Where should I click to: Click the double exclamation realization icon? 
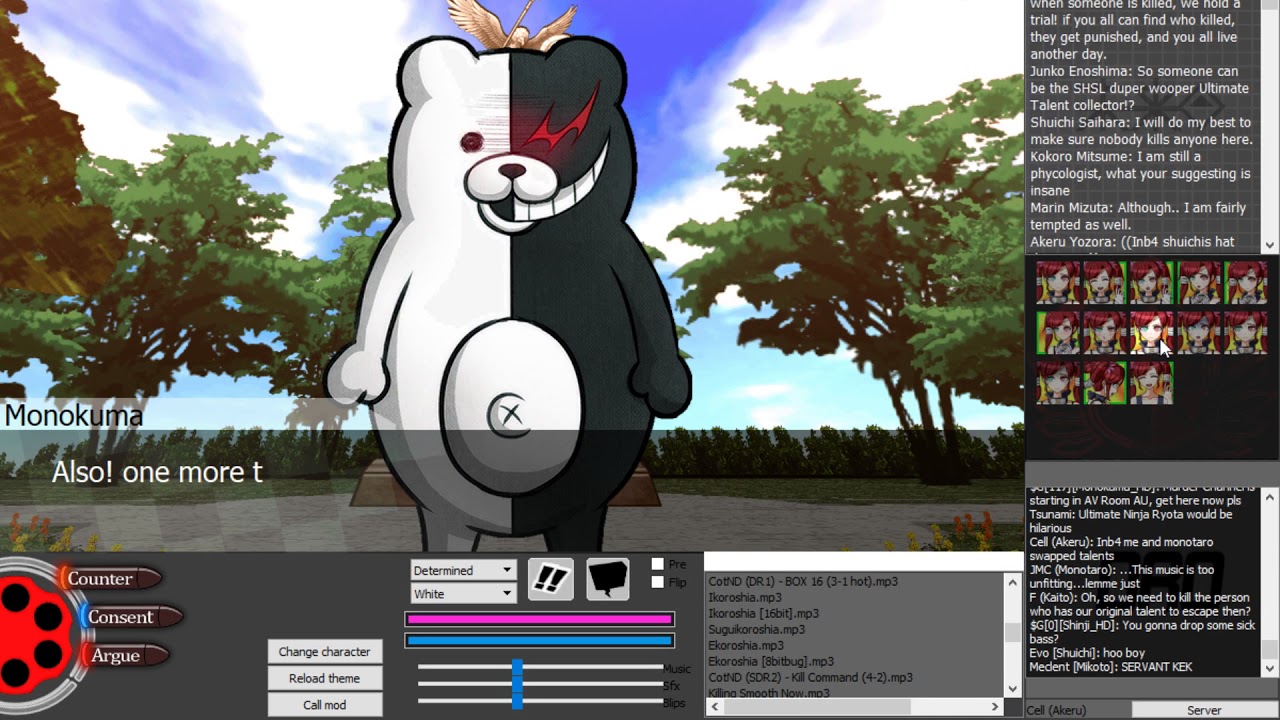pos(551,580)
